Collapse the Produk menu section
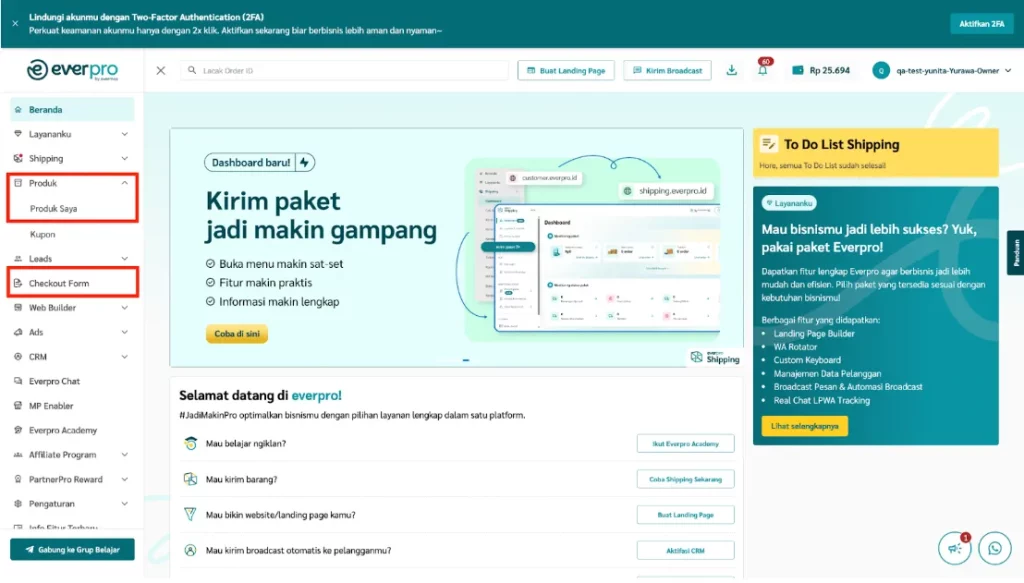Screen dimensions: 1024x583 click(124, 183)
